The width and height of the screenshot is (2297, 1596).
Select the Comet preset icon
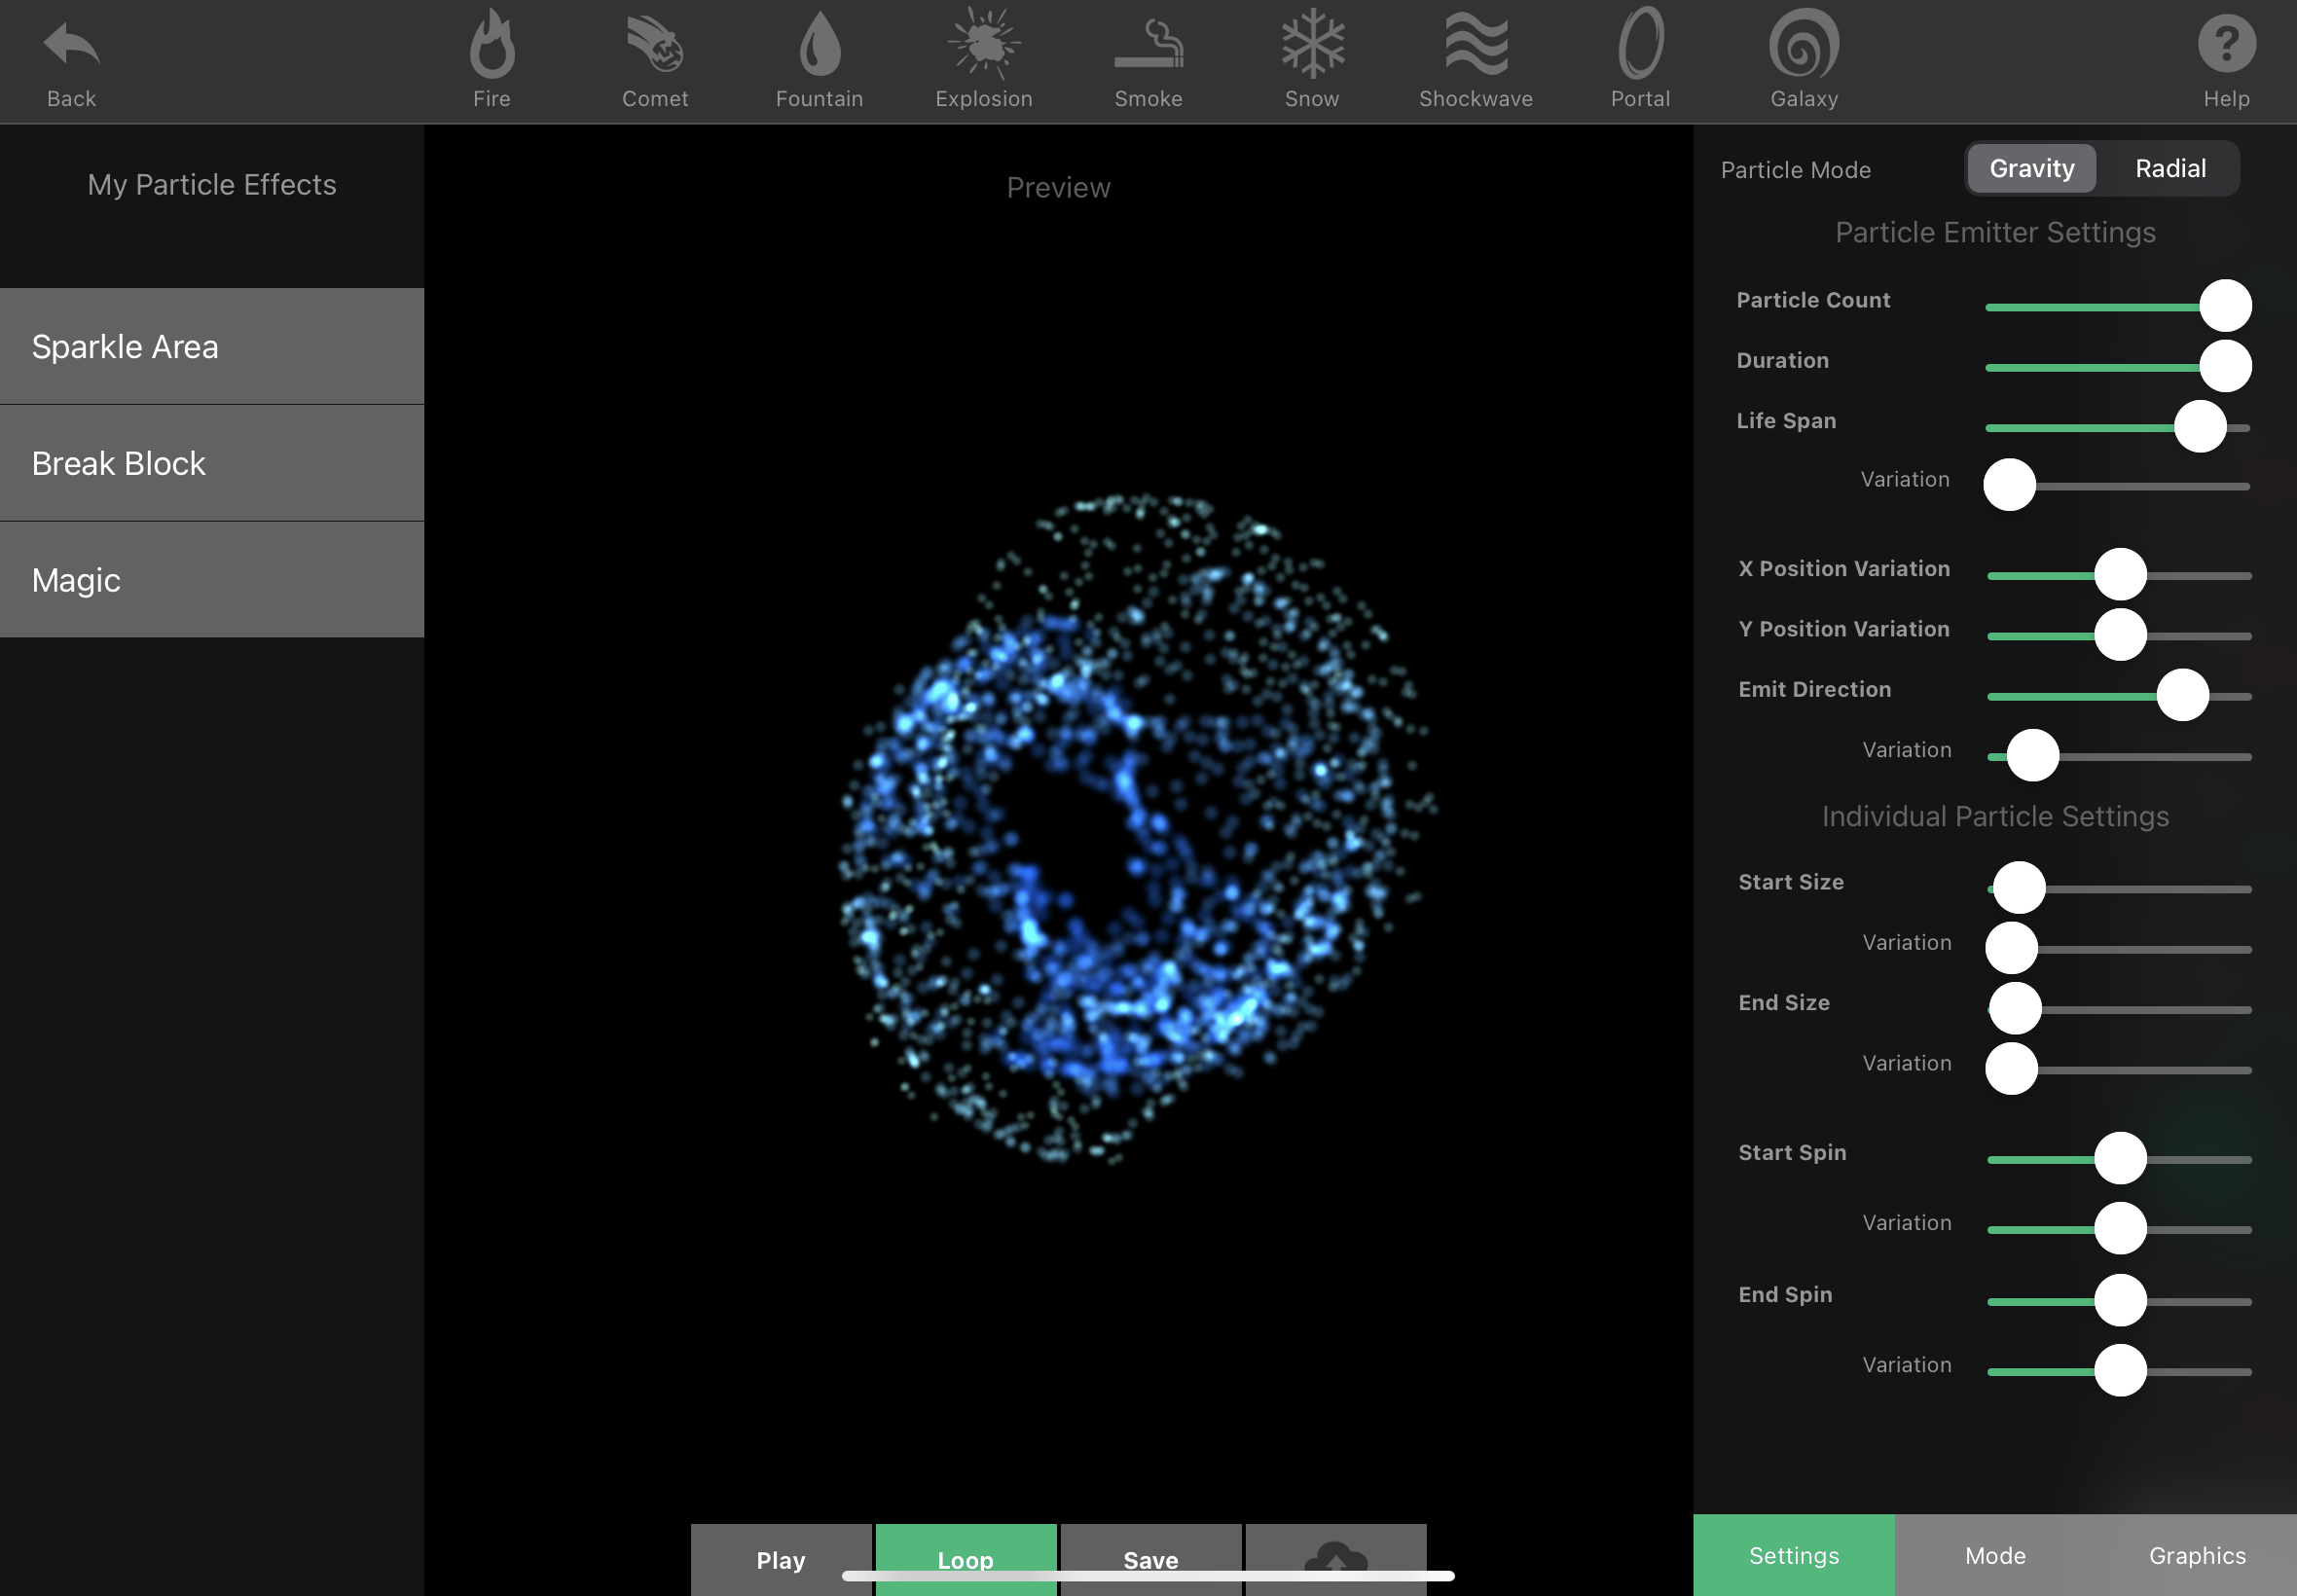click(655, 44)
